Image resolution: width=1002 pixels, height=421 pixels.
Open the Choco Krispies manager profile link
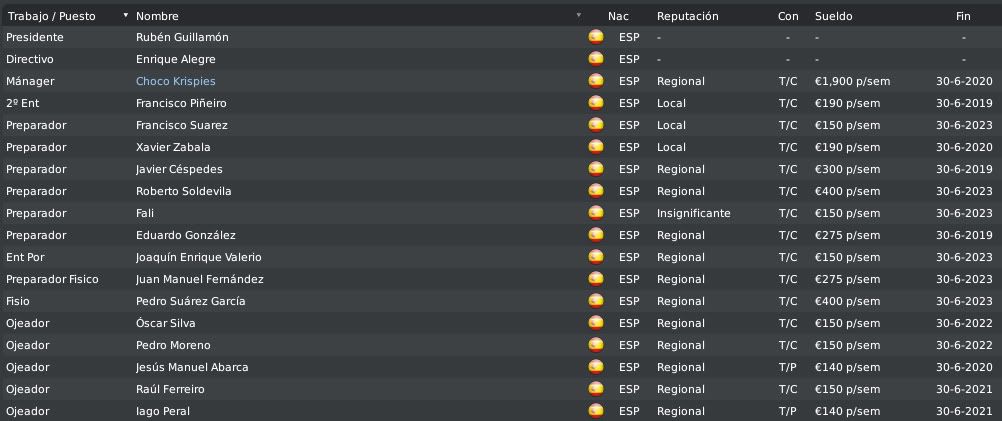[175, 81]
